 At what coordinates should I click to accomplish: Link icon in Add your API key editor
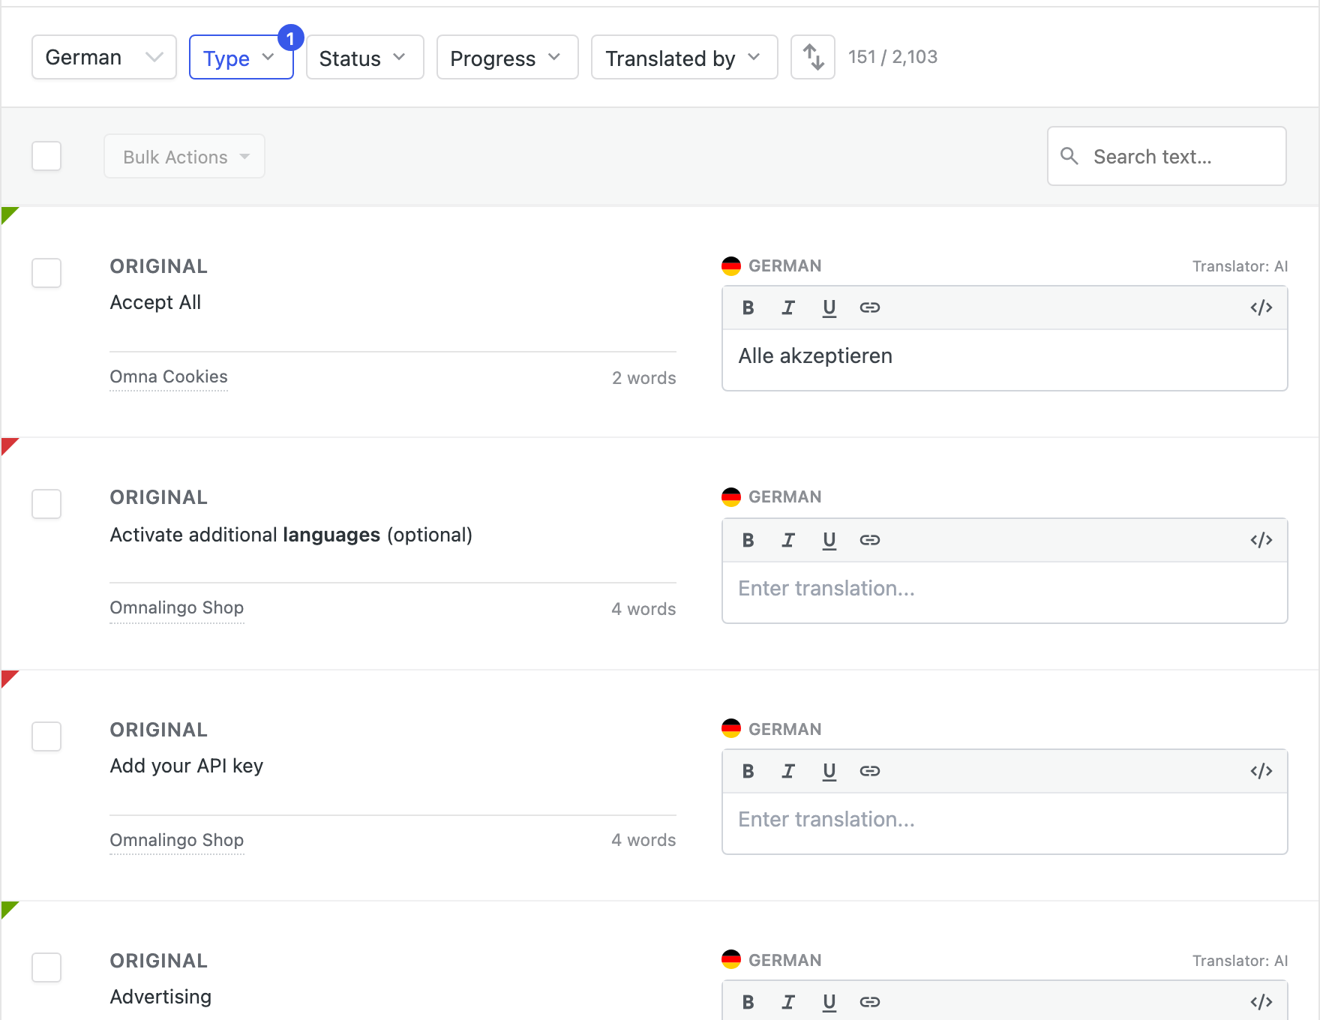pos(870,771)
